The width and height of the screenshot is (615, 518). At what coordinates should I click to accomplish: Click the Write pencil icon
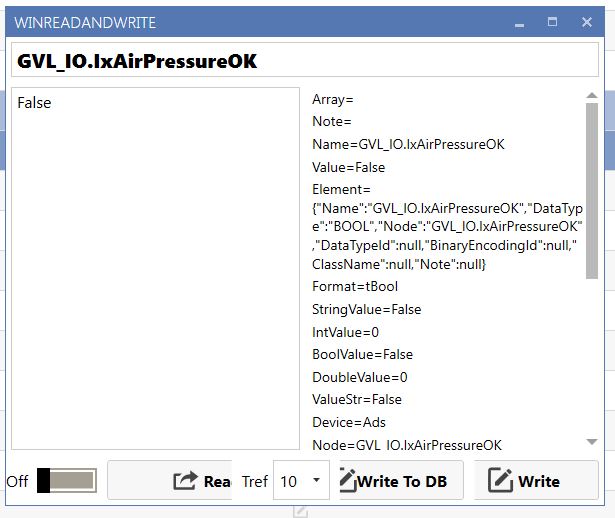[500, 480]
